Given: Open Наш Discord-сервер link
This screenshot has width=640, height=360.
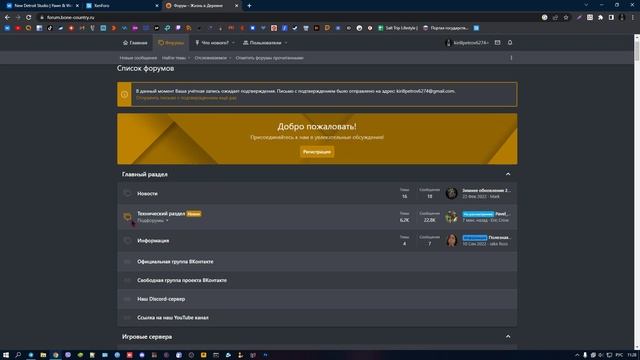Looking at the screenshot, I should coord(161,299).
